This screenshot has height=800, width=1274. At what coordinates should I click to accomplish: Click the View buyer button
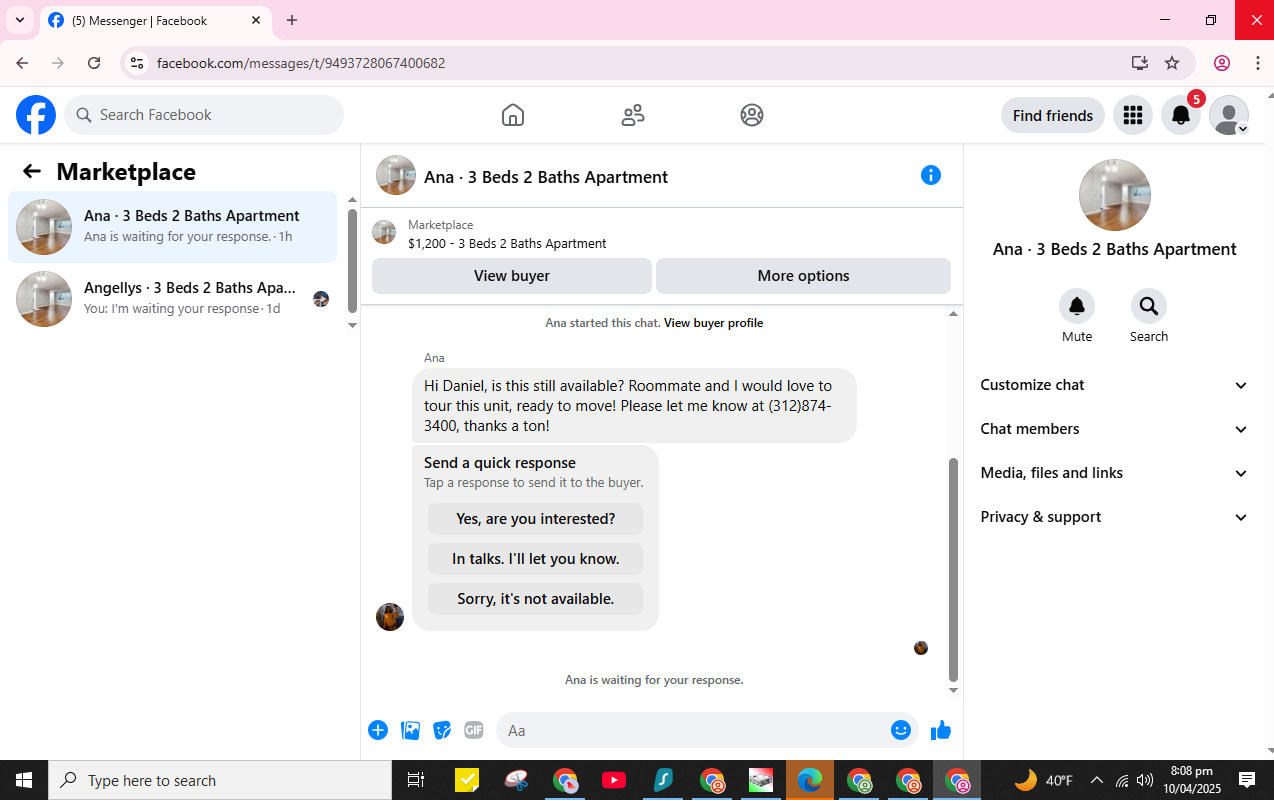(x=512, y=276)
